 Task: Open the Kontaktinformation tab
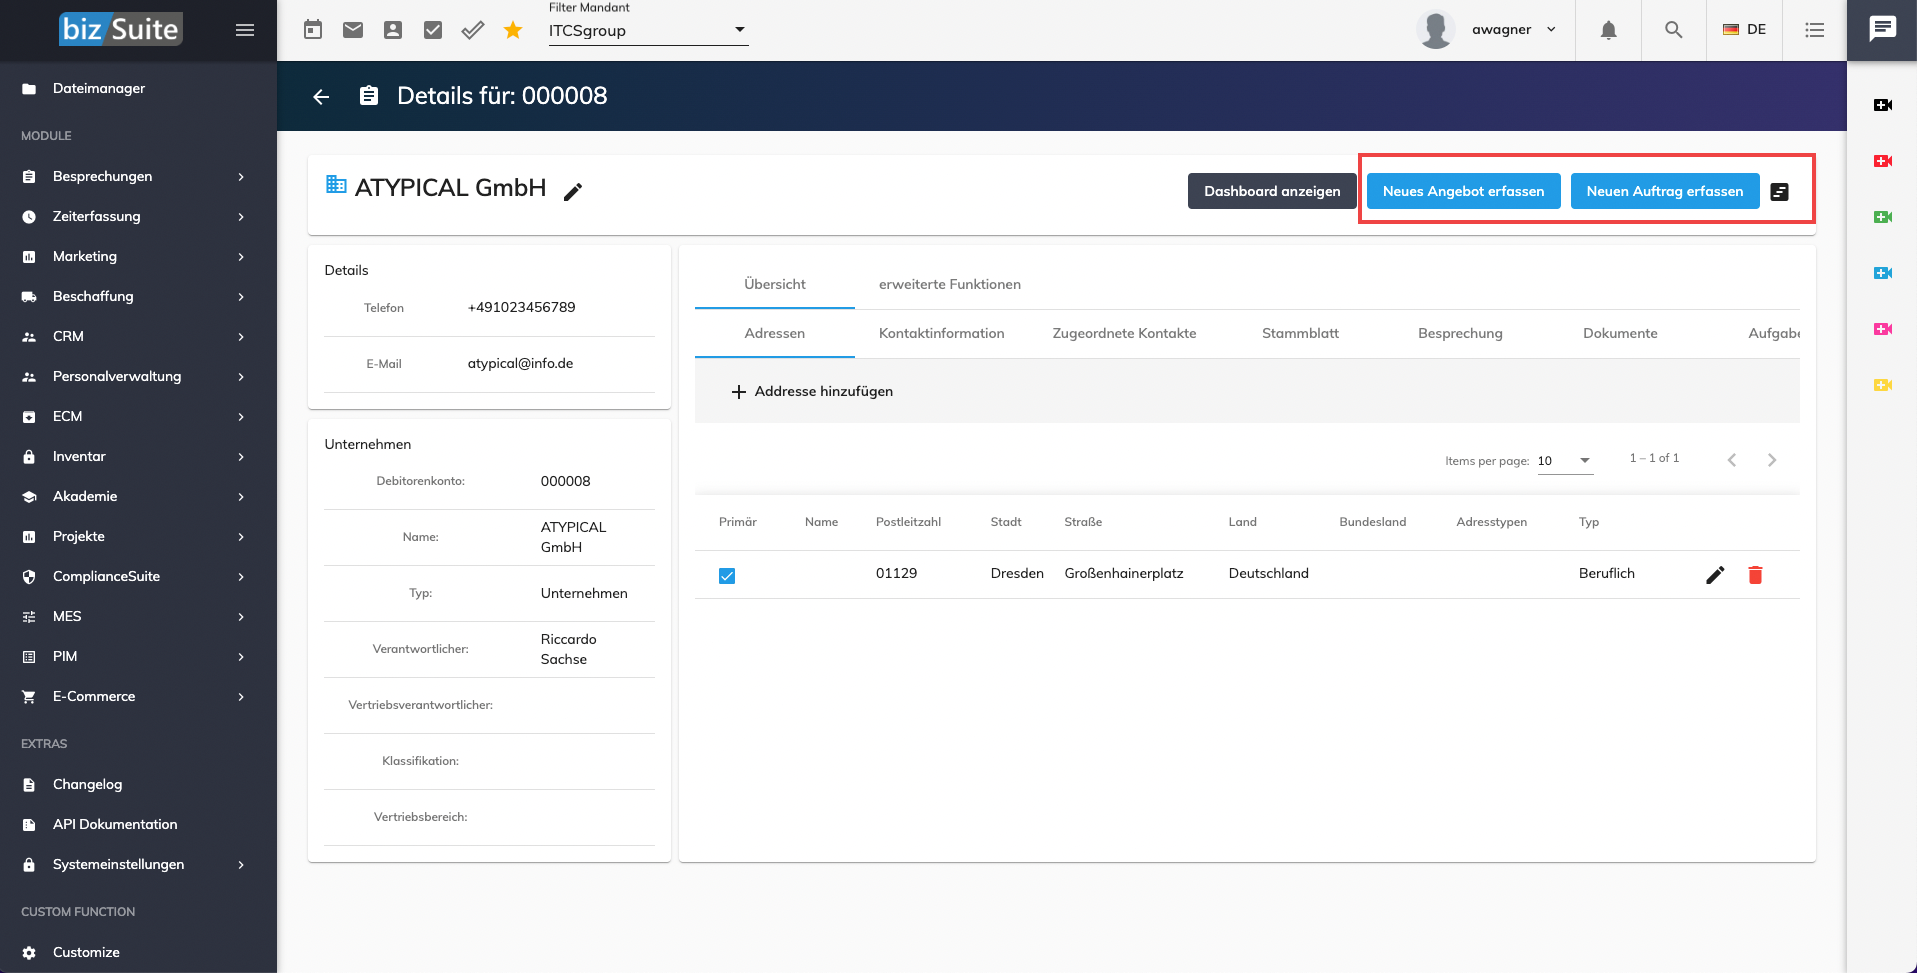click(x=942, y=333)
